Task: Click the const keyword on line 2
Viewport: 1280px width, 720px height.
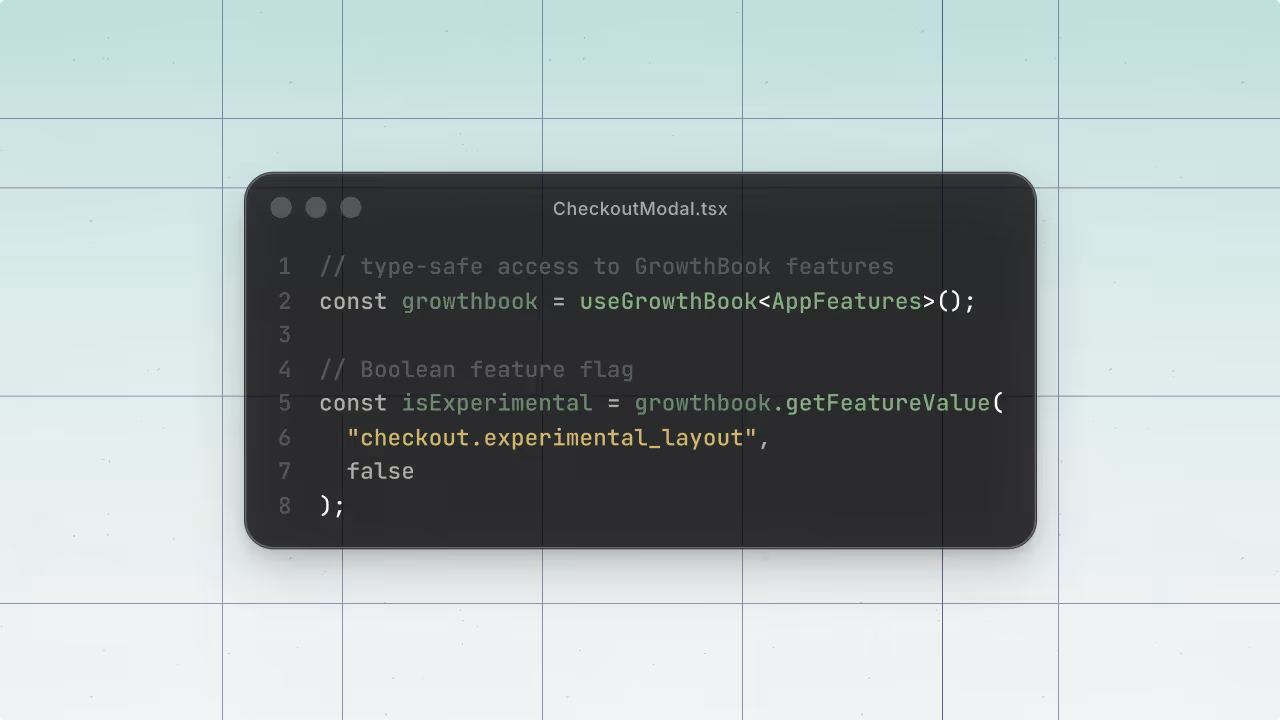Action: click(352, 301)
